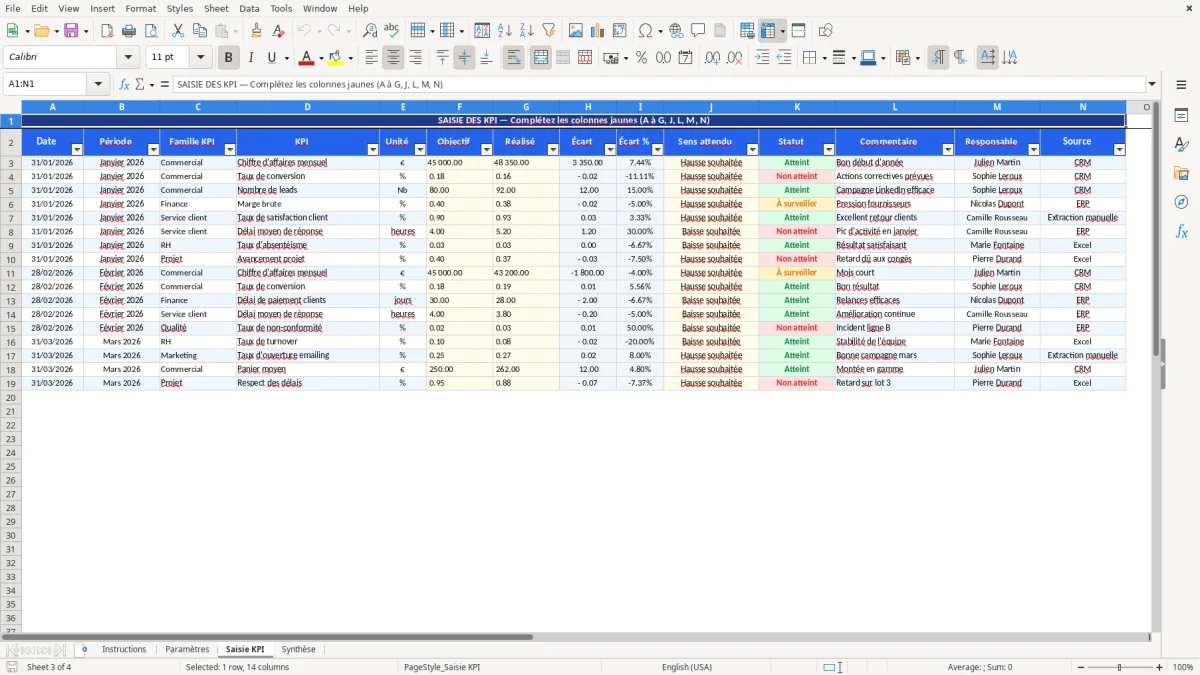The image size is (1200, 675).
Task: Apply yellow background highlighting color
Action: (335, 58)
